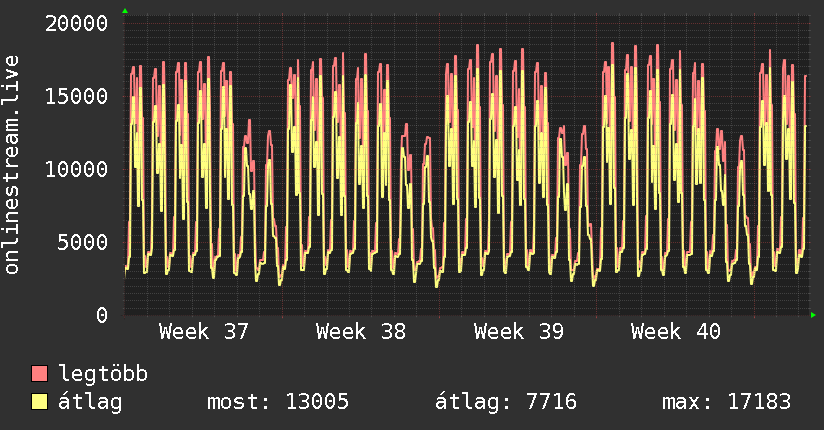824x430 pixels.
Task: Click the 15000 y-axis label
Action: point(76,96)
